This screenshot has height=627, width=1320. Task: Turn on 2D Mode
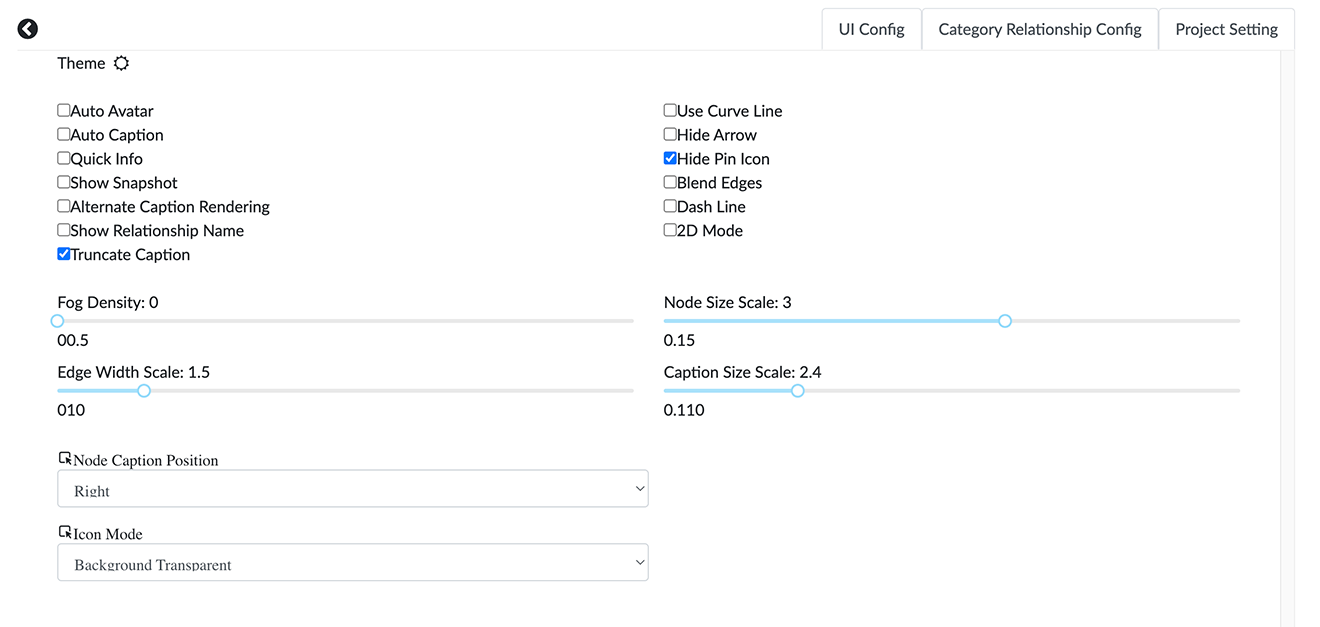pyautogui.click(x=669, y=229)
